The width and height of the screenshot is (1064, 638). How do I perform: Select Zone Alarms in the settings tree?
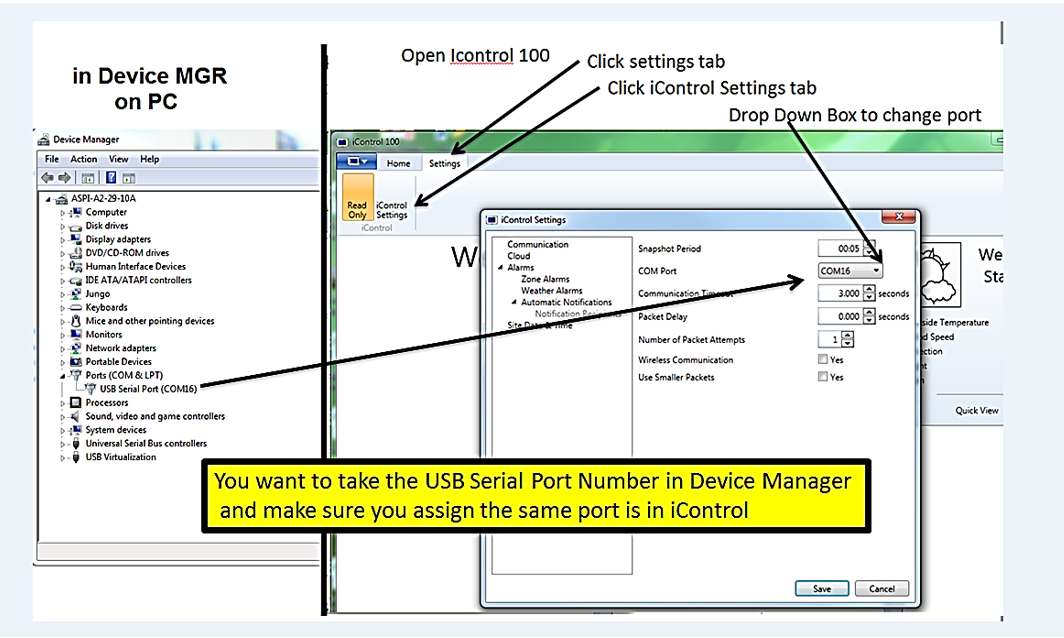coord(545,279)
